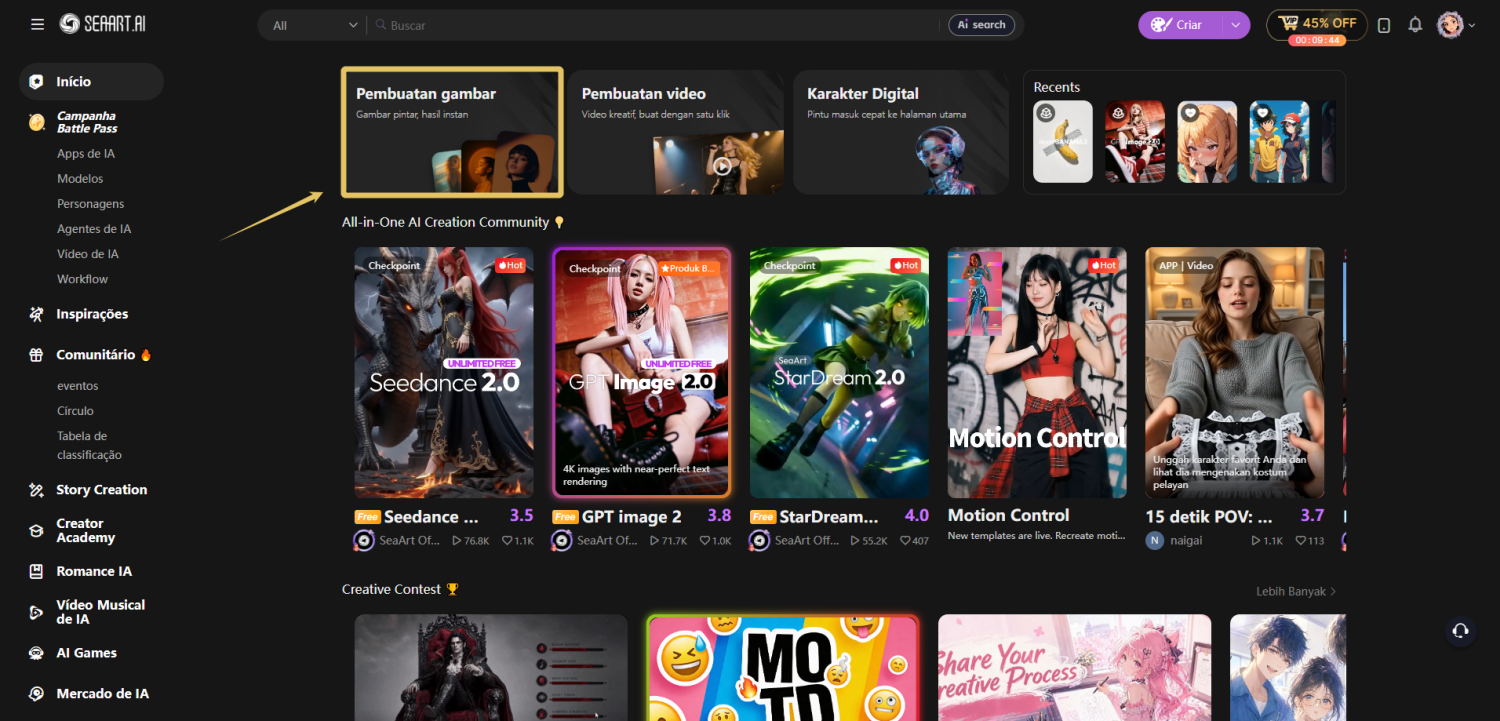Go to Início in the sidebar
Screen dimensions: 1500x721
91,82
